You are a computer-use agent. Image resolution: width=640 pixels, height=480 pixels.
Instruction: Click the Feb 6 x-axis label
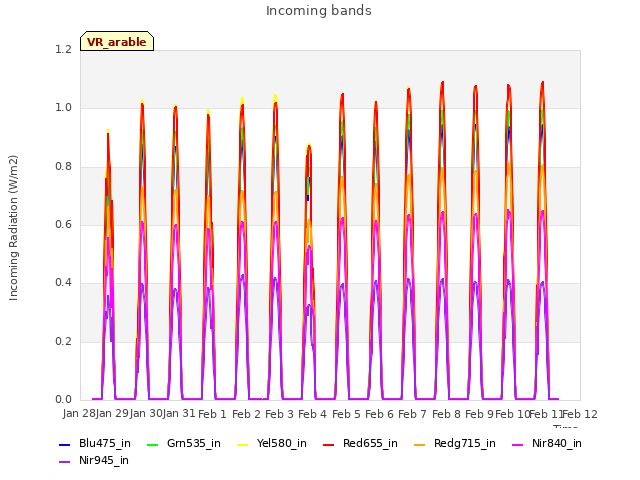coord(379,414)
